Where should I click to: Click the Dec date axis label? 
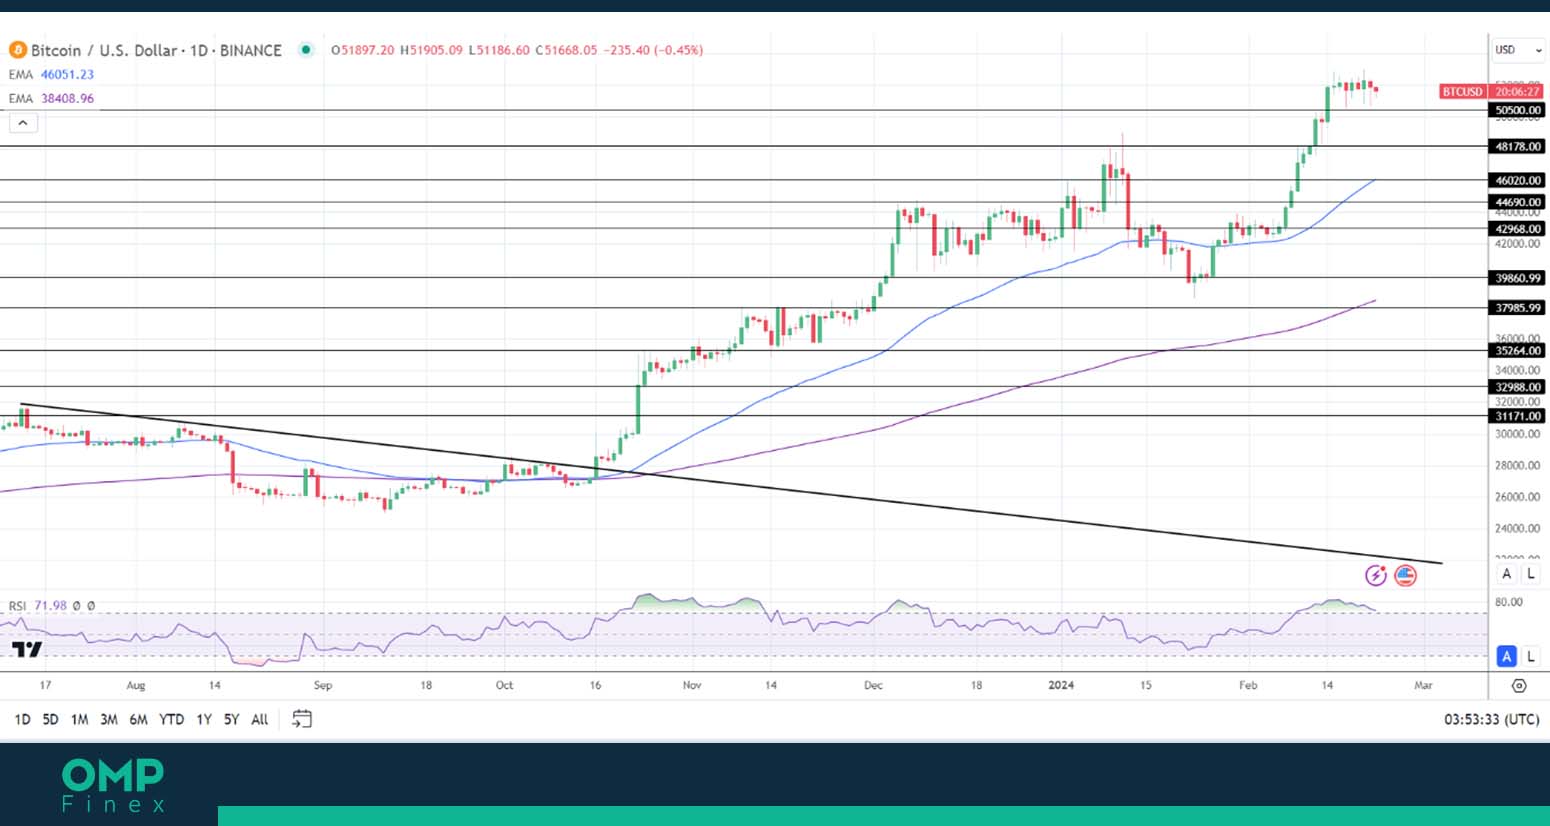873,686
